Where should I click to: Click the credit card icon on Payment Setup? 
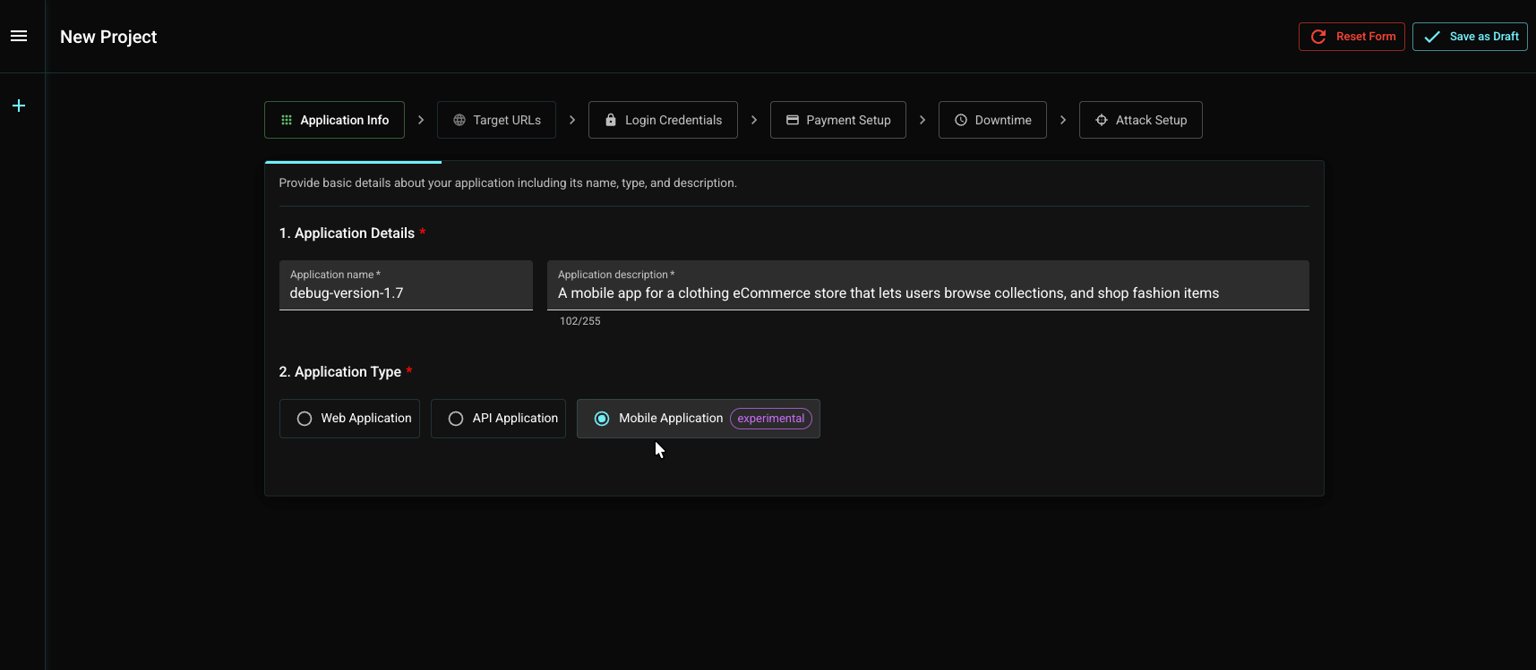tap(792, 120)
